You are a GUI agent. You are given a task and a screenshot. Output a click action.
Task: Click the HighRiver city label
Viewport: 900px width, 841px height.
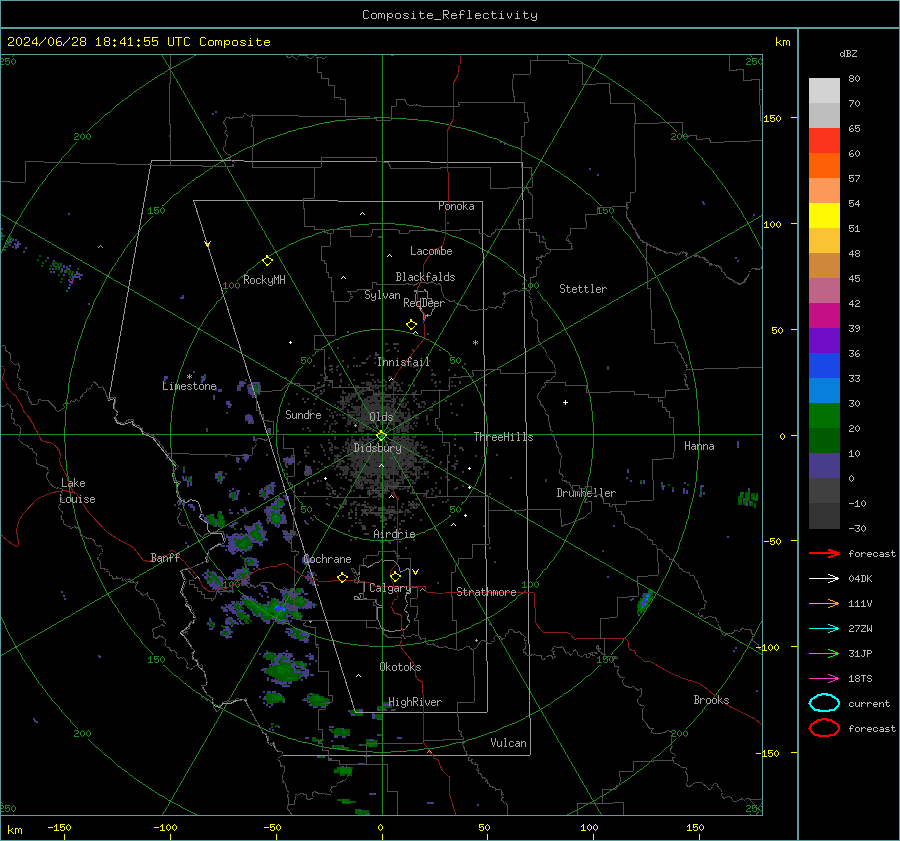coord(415,702)
